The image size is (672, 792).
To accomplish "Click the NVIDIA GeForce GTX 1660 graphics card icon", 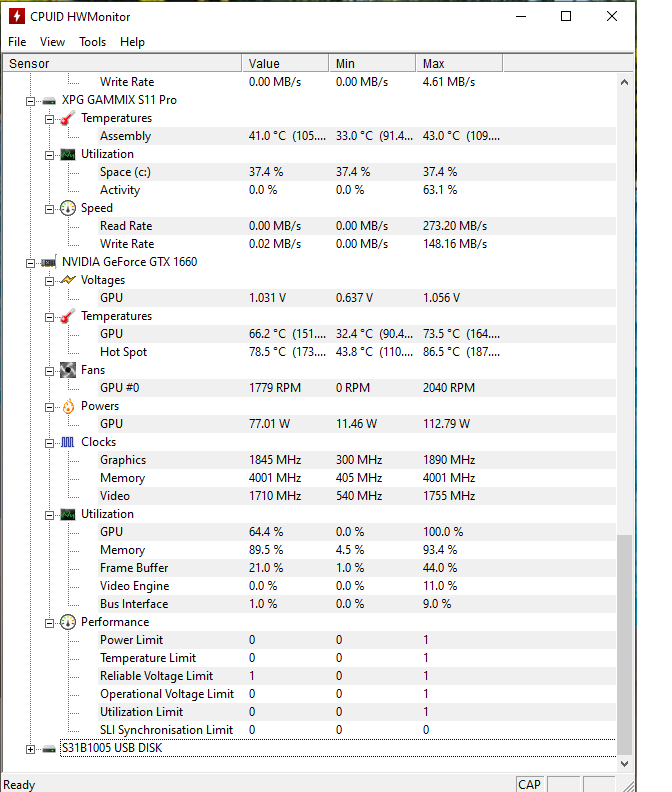I will (49, 262).
